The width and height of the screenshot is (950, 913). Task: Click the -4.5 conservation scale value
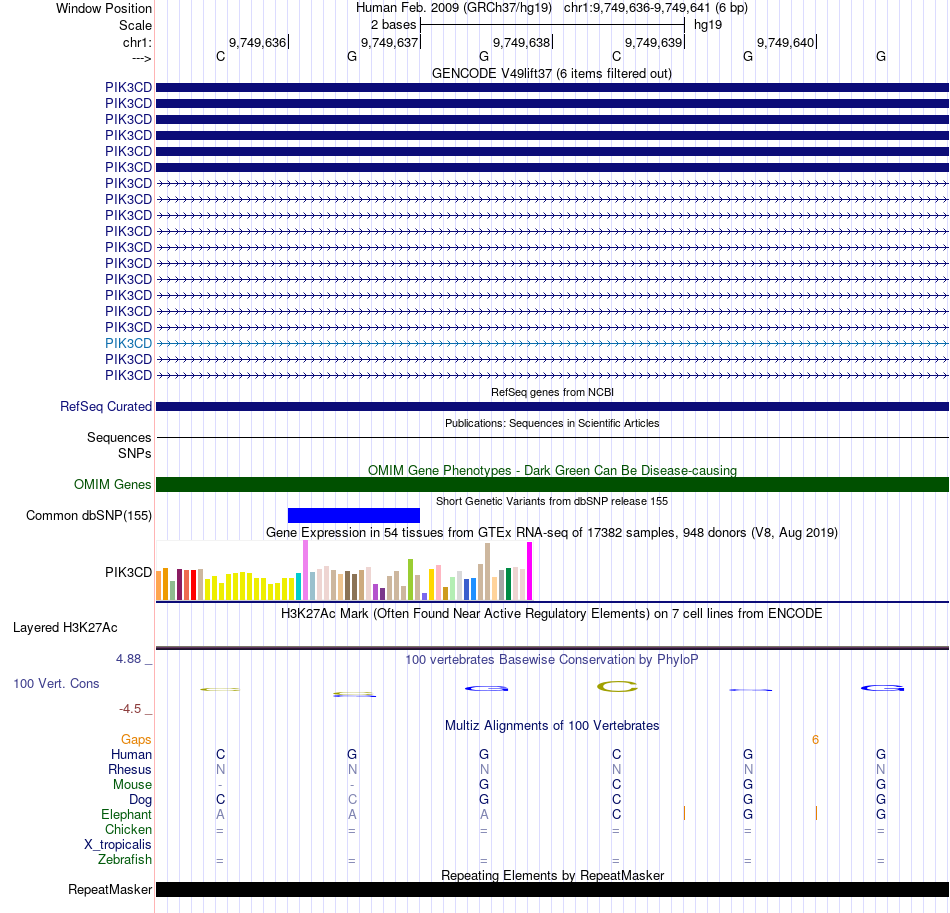tap(130, 709)
